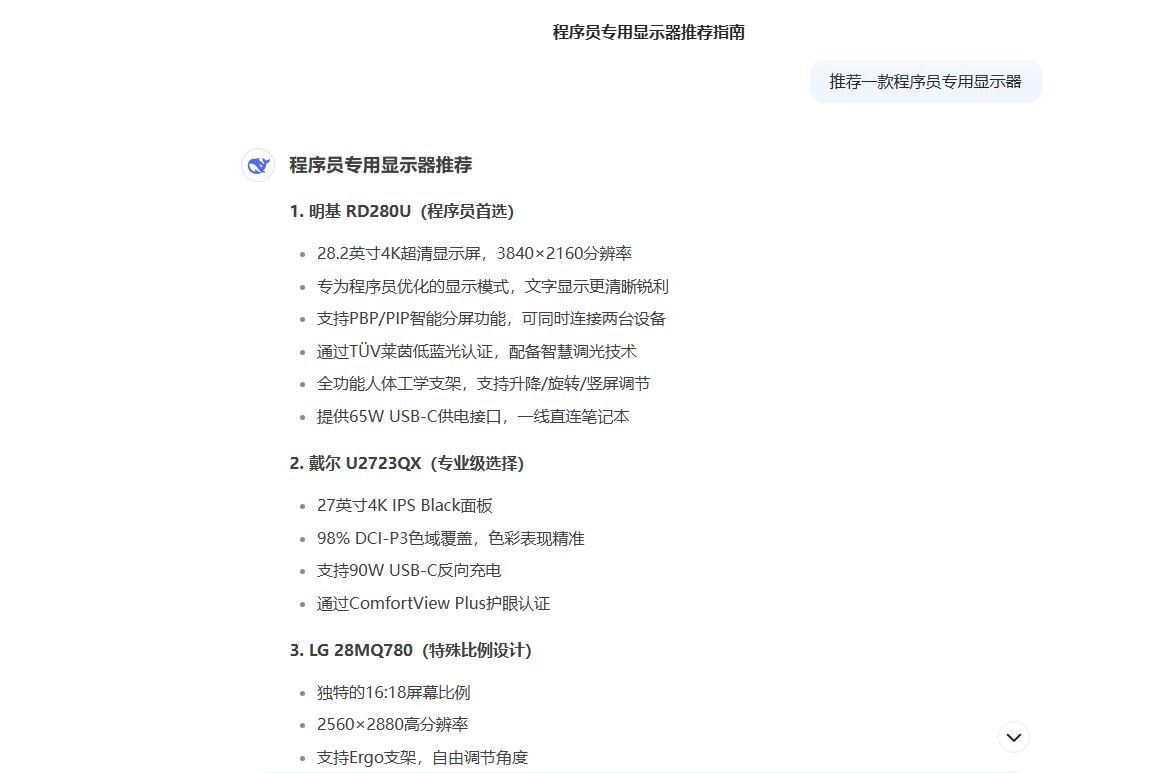Select the user message bubble 推荐一款程序员专用显示器
The image size is (1175, 773).
(925, 82)
